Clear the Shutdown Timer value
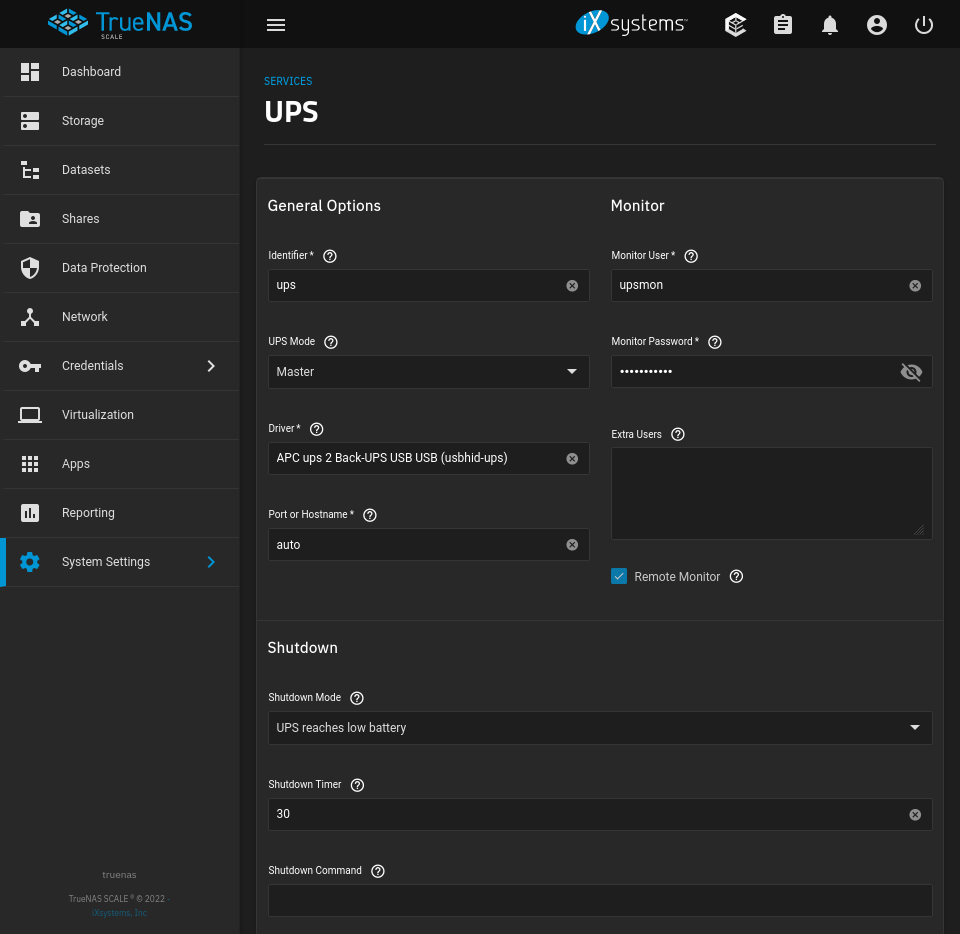 (x=915, y=815)
